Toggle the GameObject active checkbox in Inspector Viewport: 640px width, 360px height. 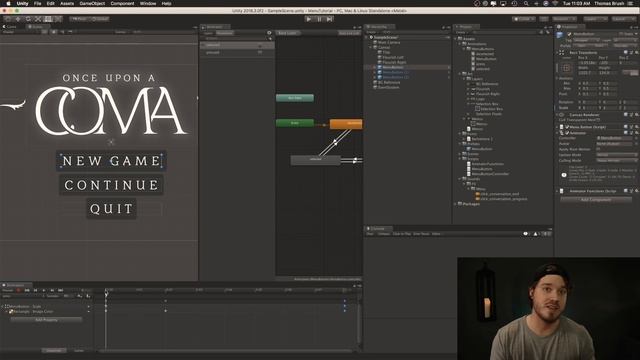[569, 34]
